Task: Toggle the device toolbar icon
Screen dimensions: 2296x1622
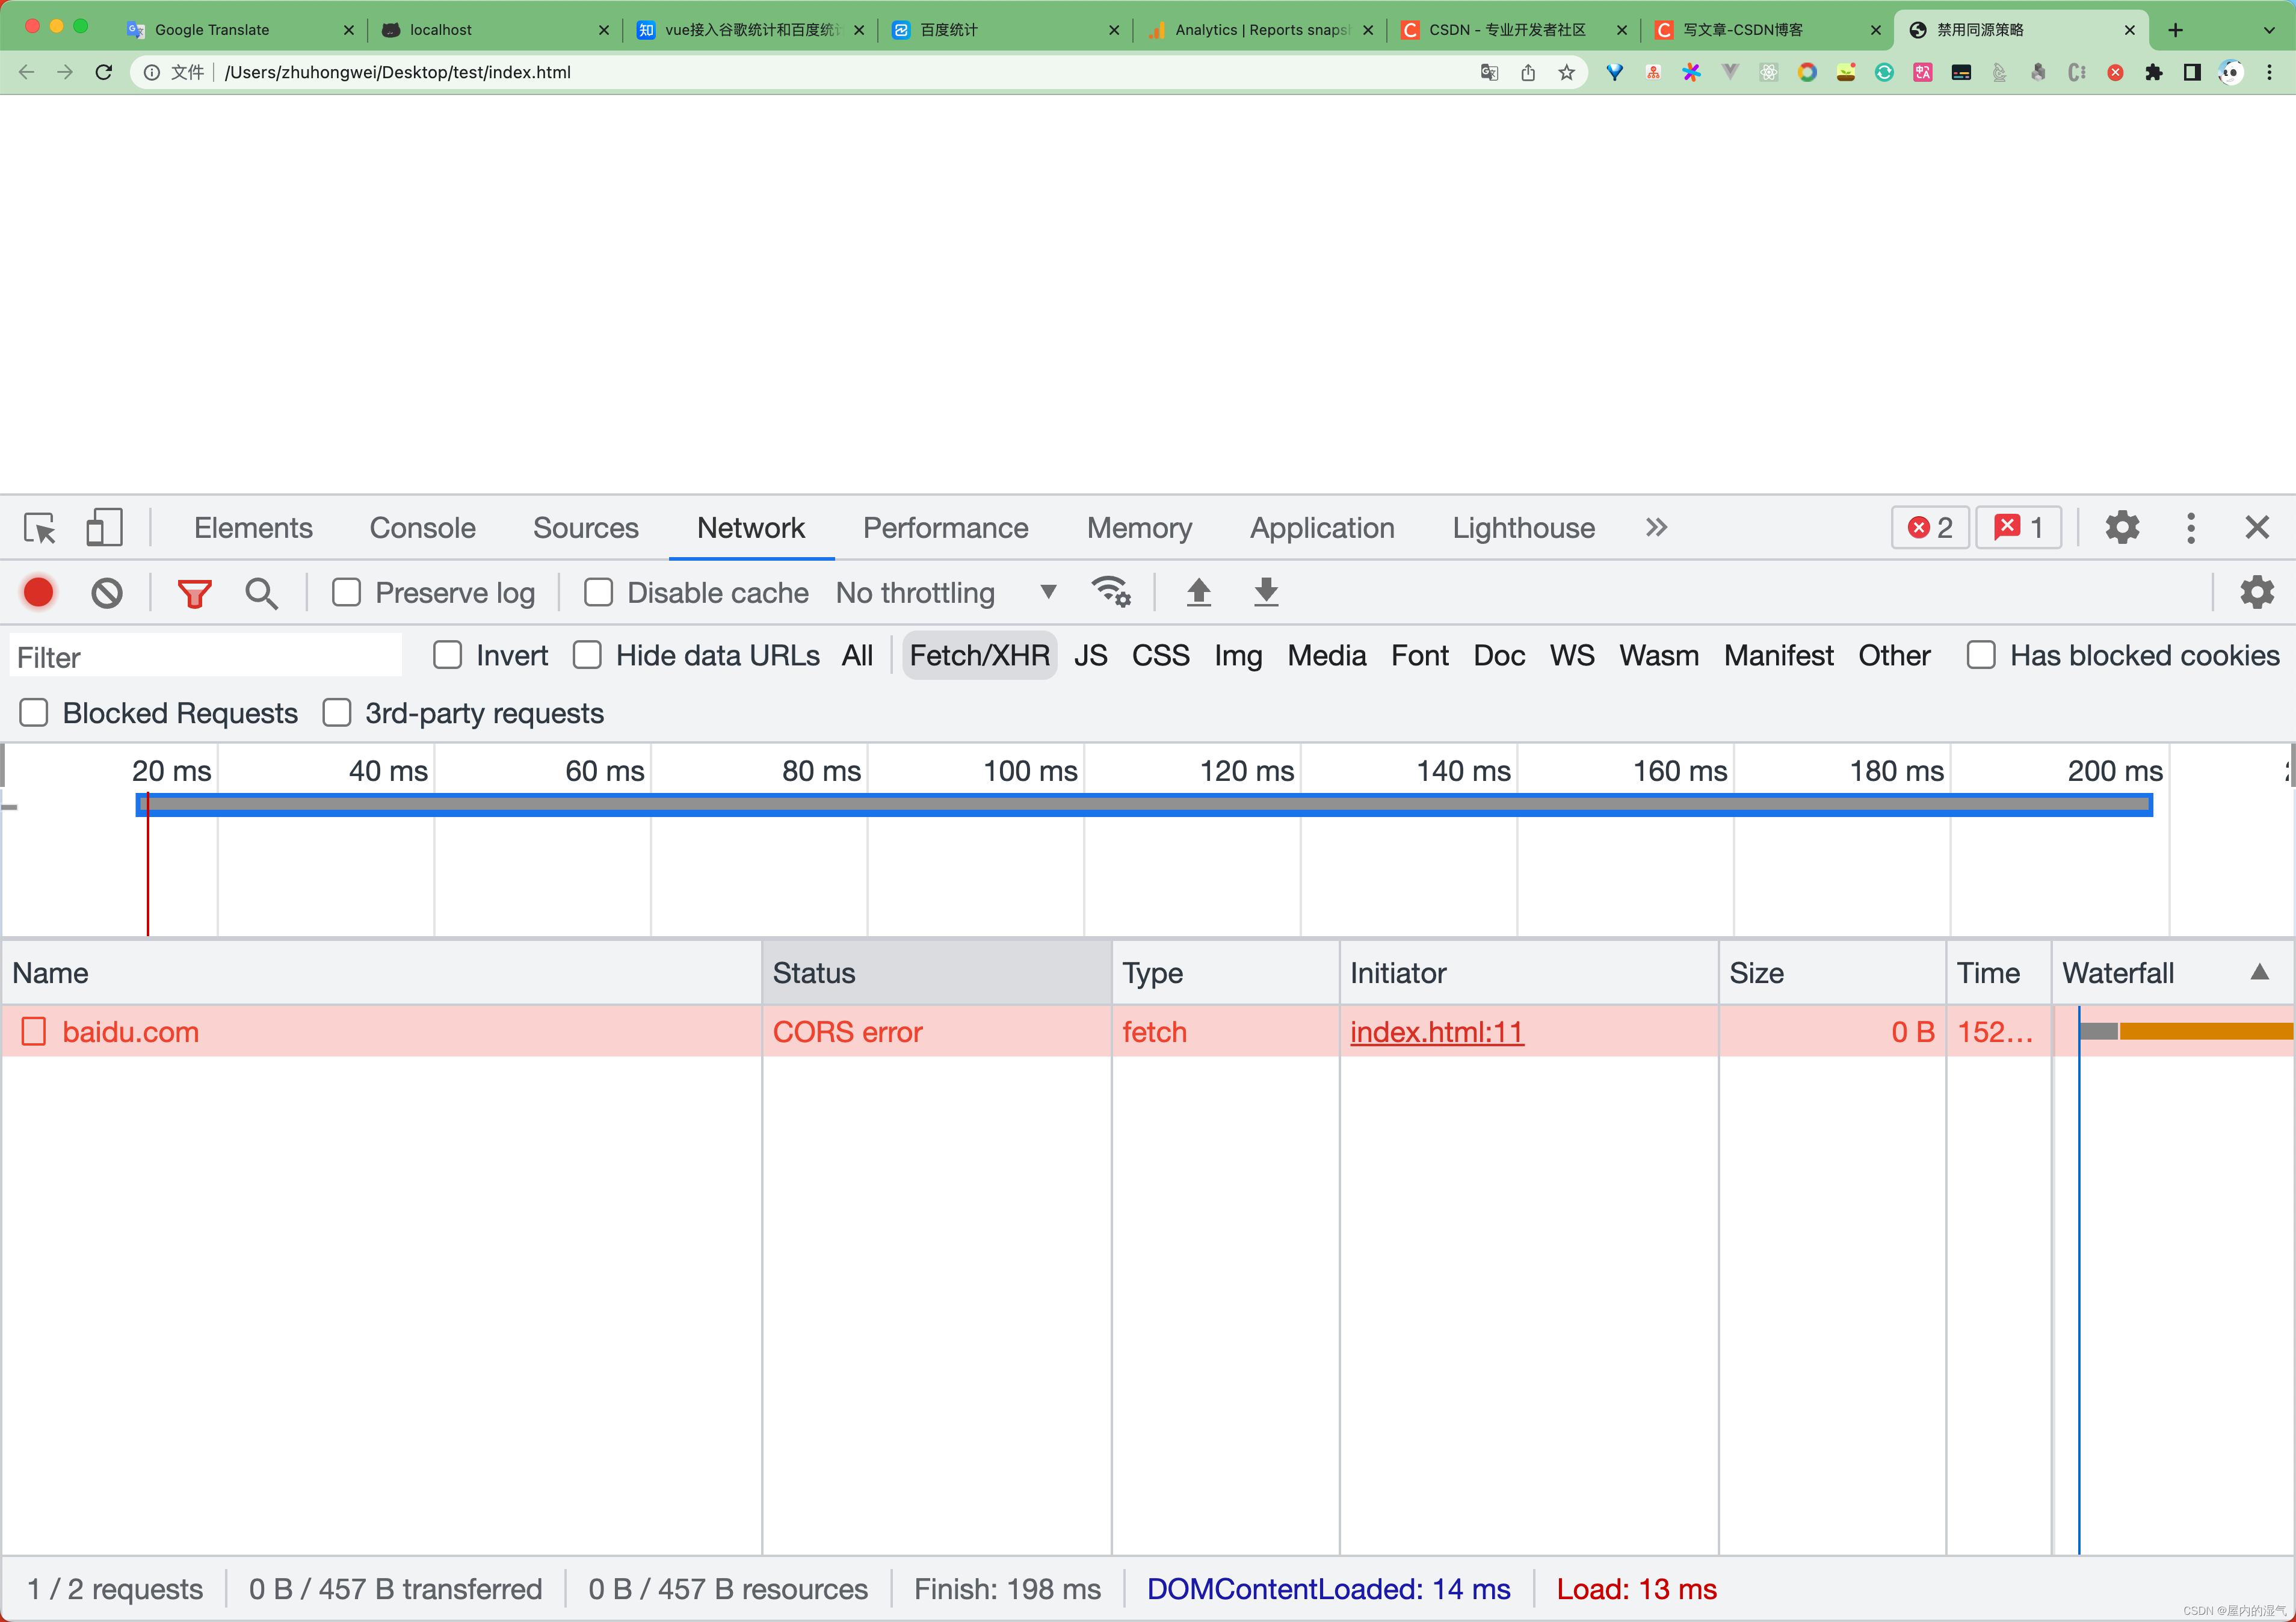Action: click(x=104, y=527)
